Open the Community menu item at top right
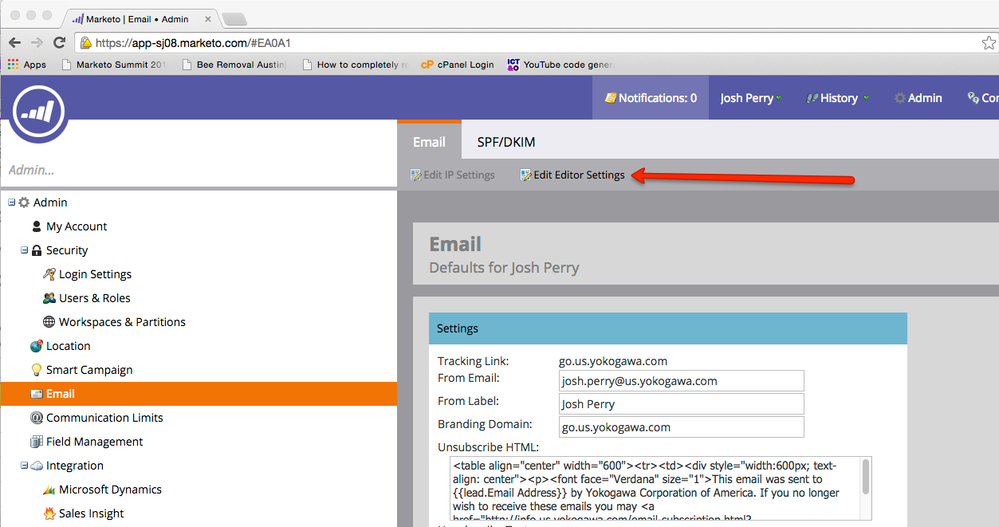The height and width of the screenshot is (527, 999). point(982,98)
